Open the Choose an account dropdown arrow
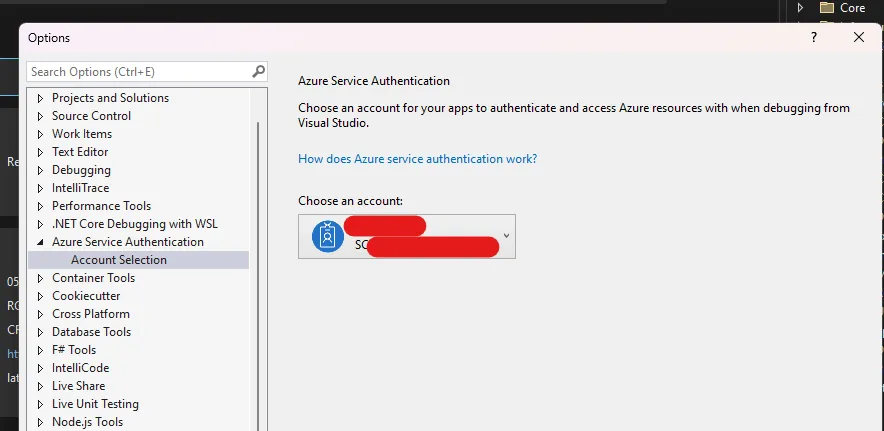The width and height of the screenshot is (884, 431). [506, 236]
